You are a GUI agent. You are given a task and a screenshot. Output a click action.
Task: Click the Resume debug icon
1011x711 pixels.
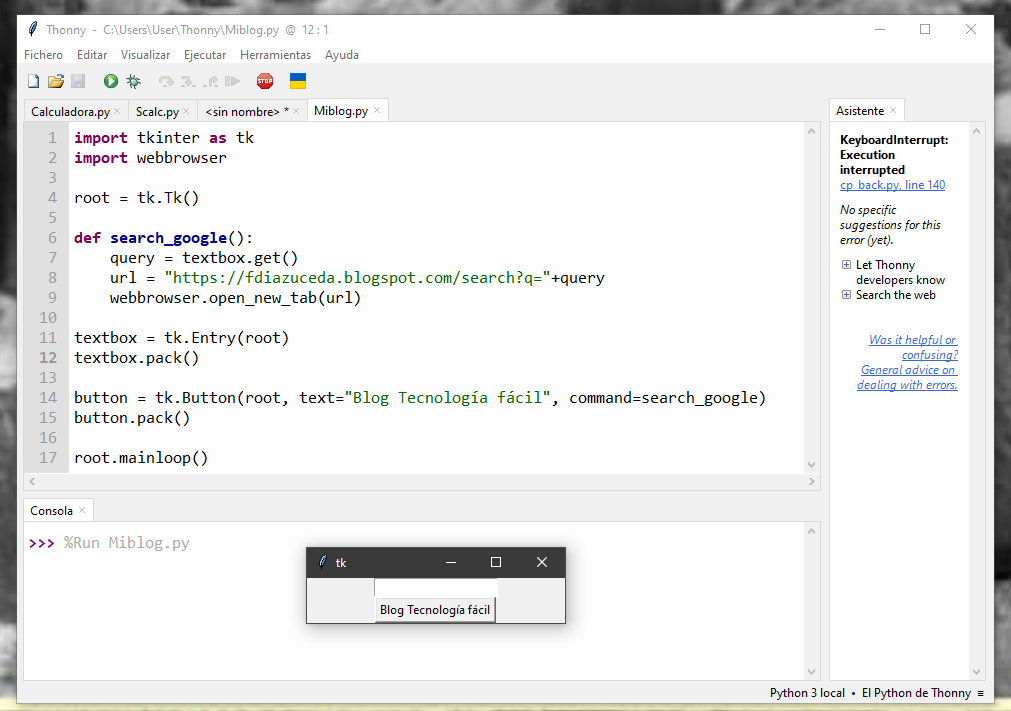pyautogui.click(x=232, y=81)
